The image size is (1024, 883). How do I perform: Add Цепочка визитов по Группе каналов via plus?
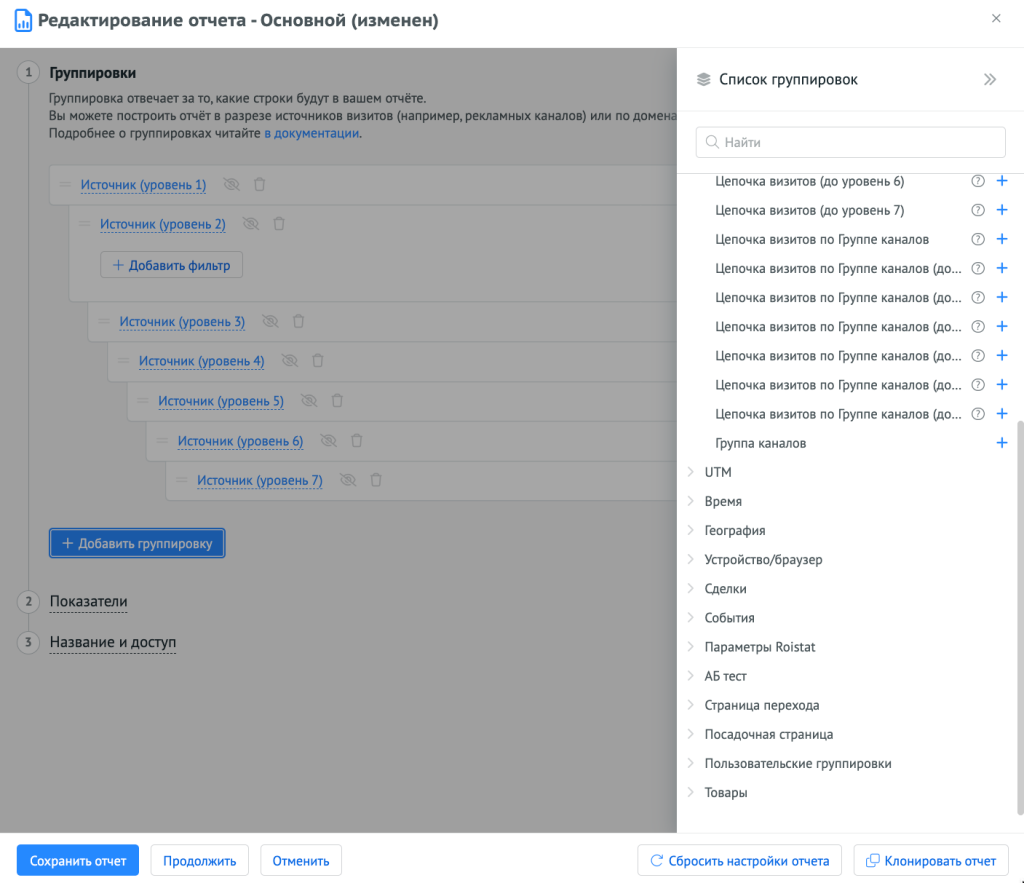click(x=1002, y=239)
